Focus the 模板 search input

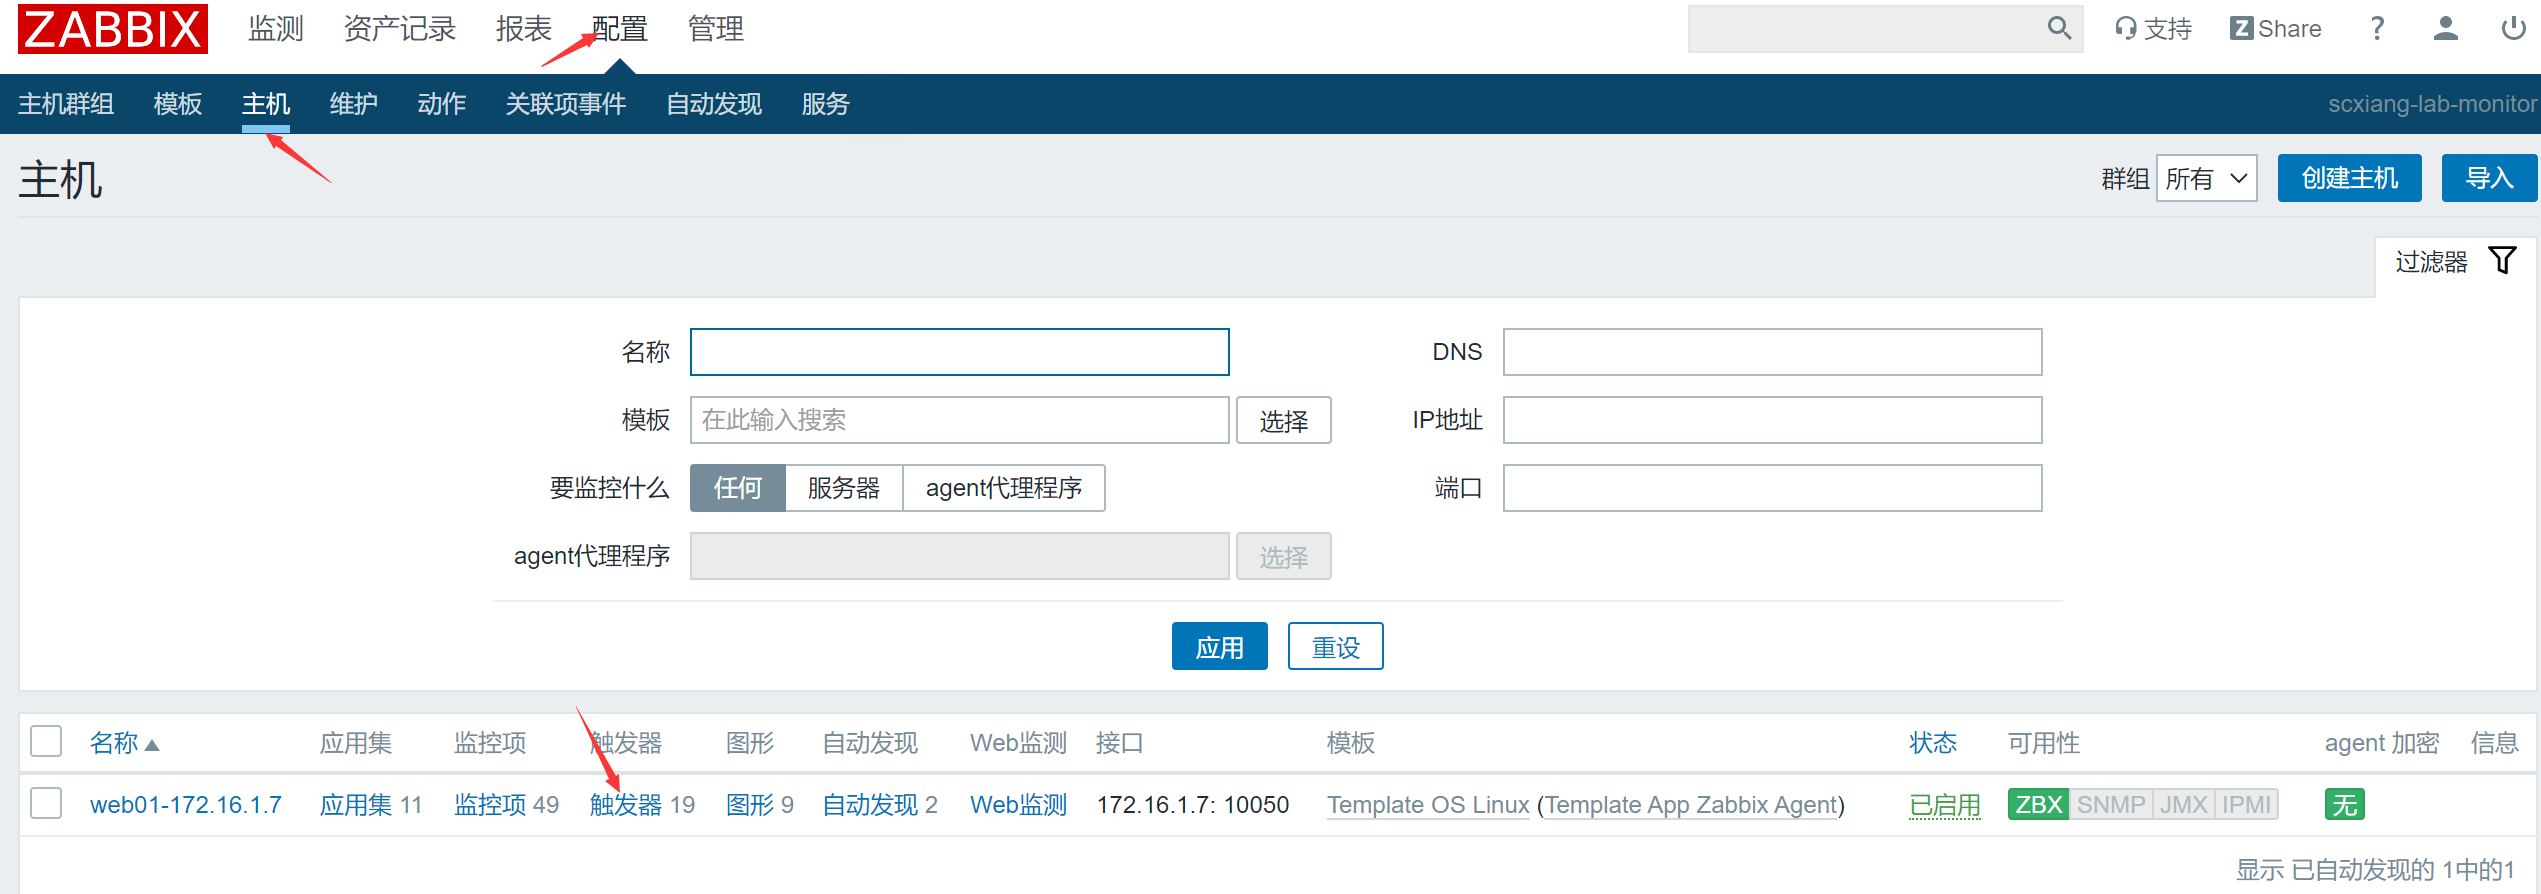(x=960, y=420)
